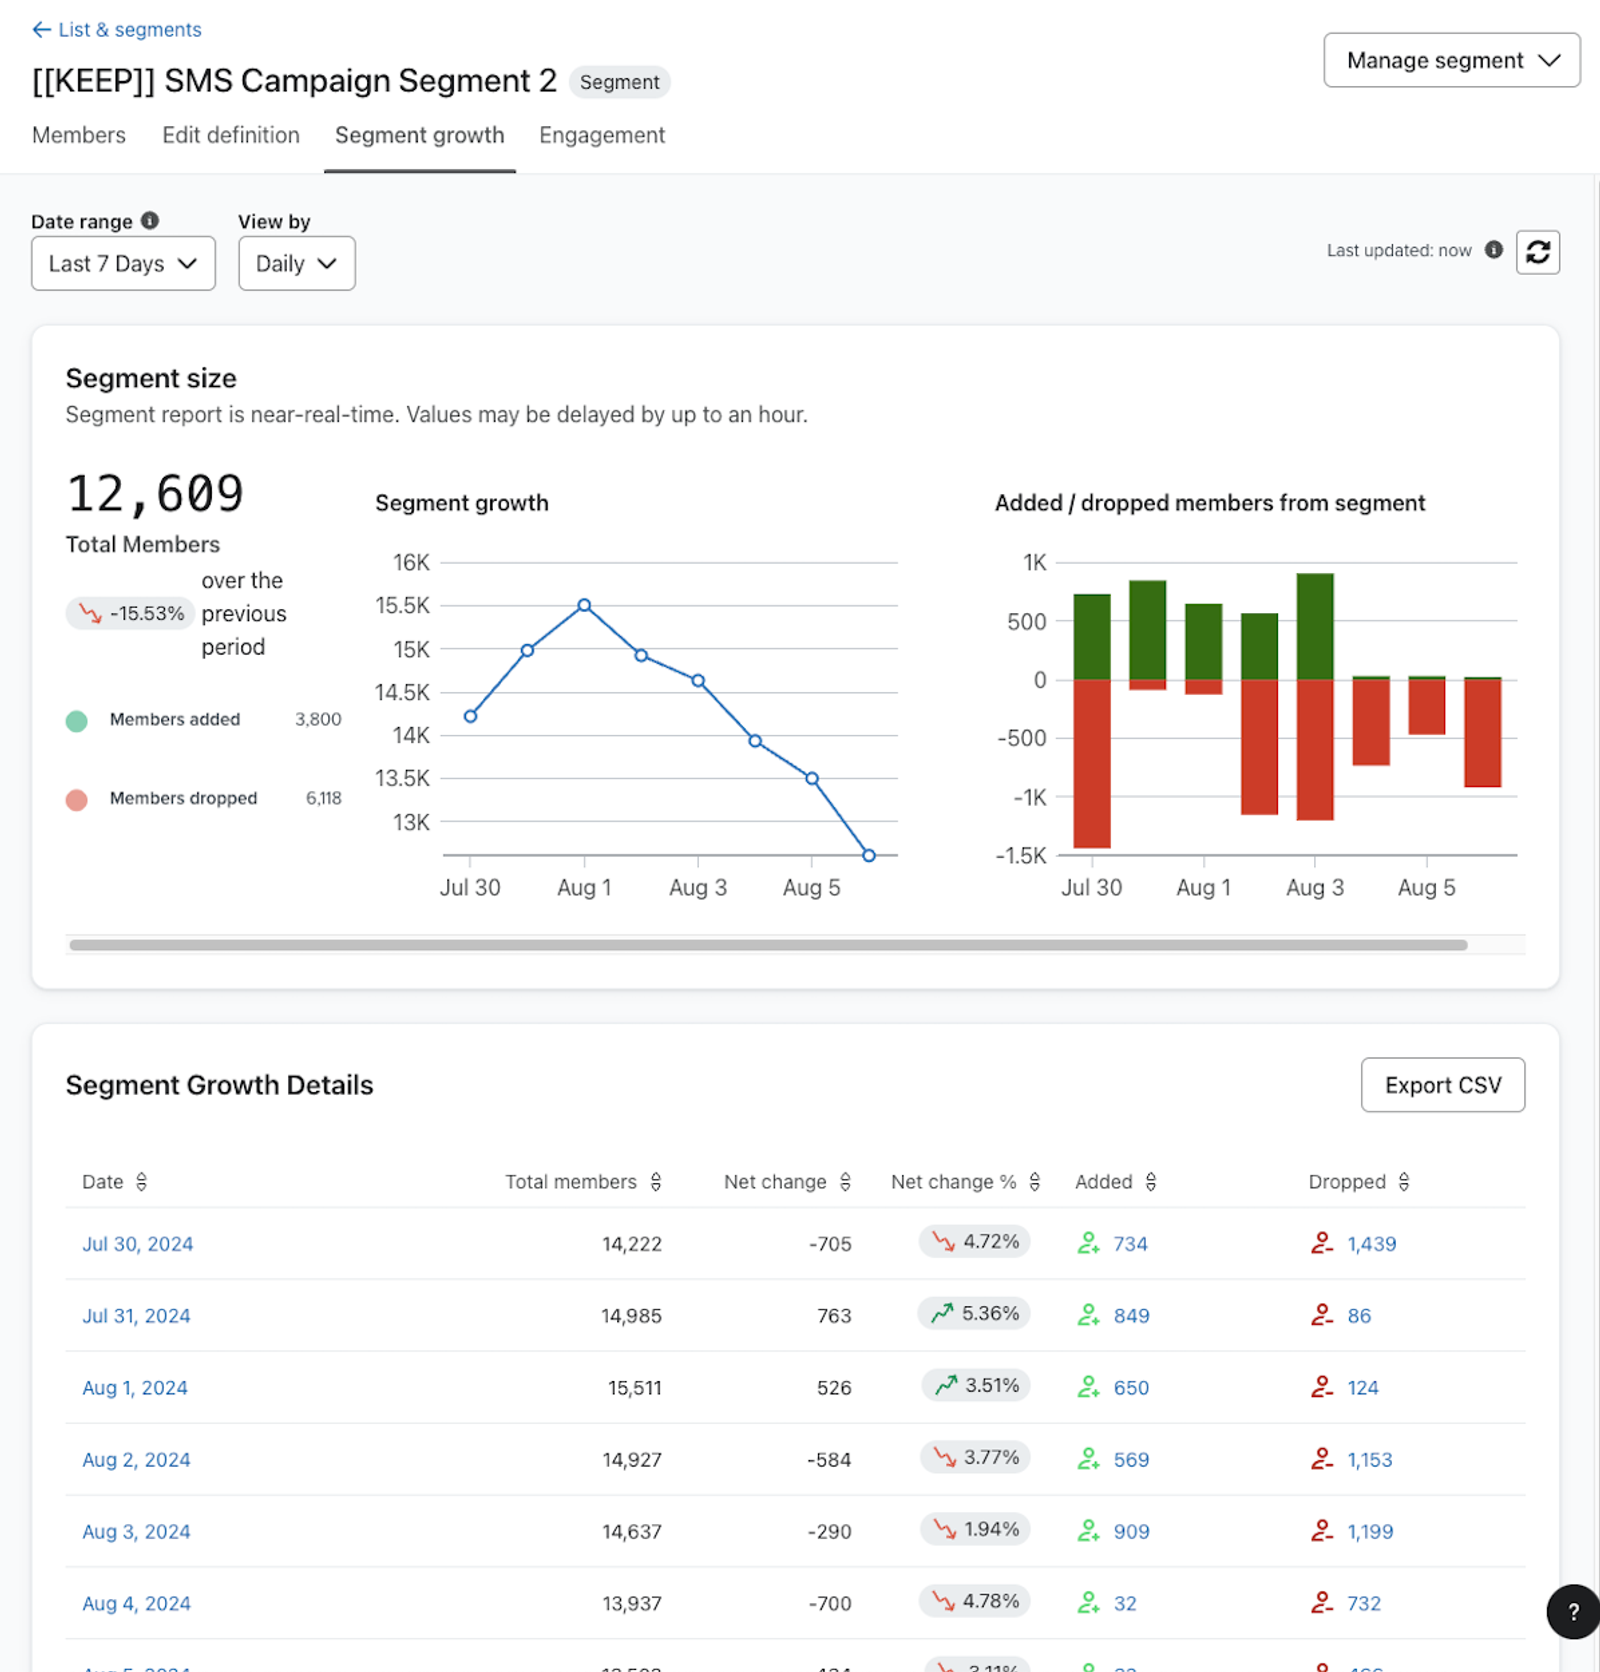The height and width of the screenshot is (1672, 1600).
Task: Sort by Added column arrows
Action: [1151, 1182]
